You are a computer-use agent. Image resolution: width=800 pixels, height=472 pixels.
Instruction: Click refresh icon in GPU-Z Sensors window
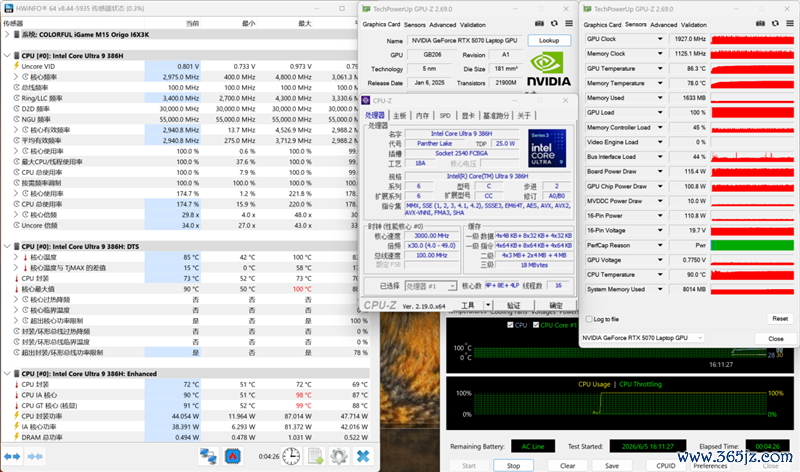[775, 23]
